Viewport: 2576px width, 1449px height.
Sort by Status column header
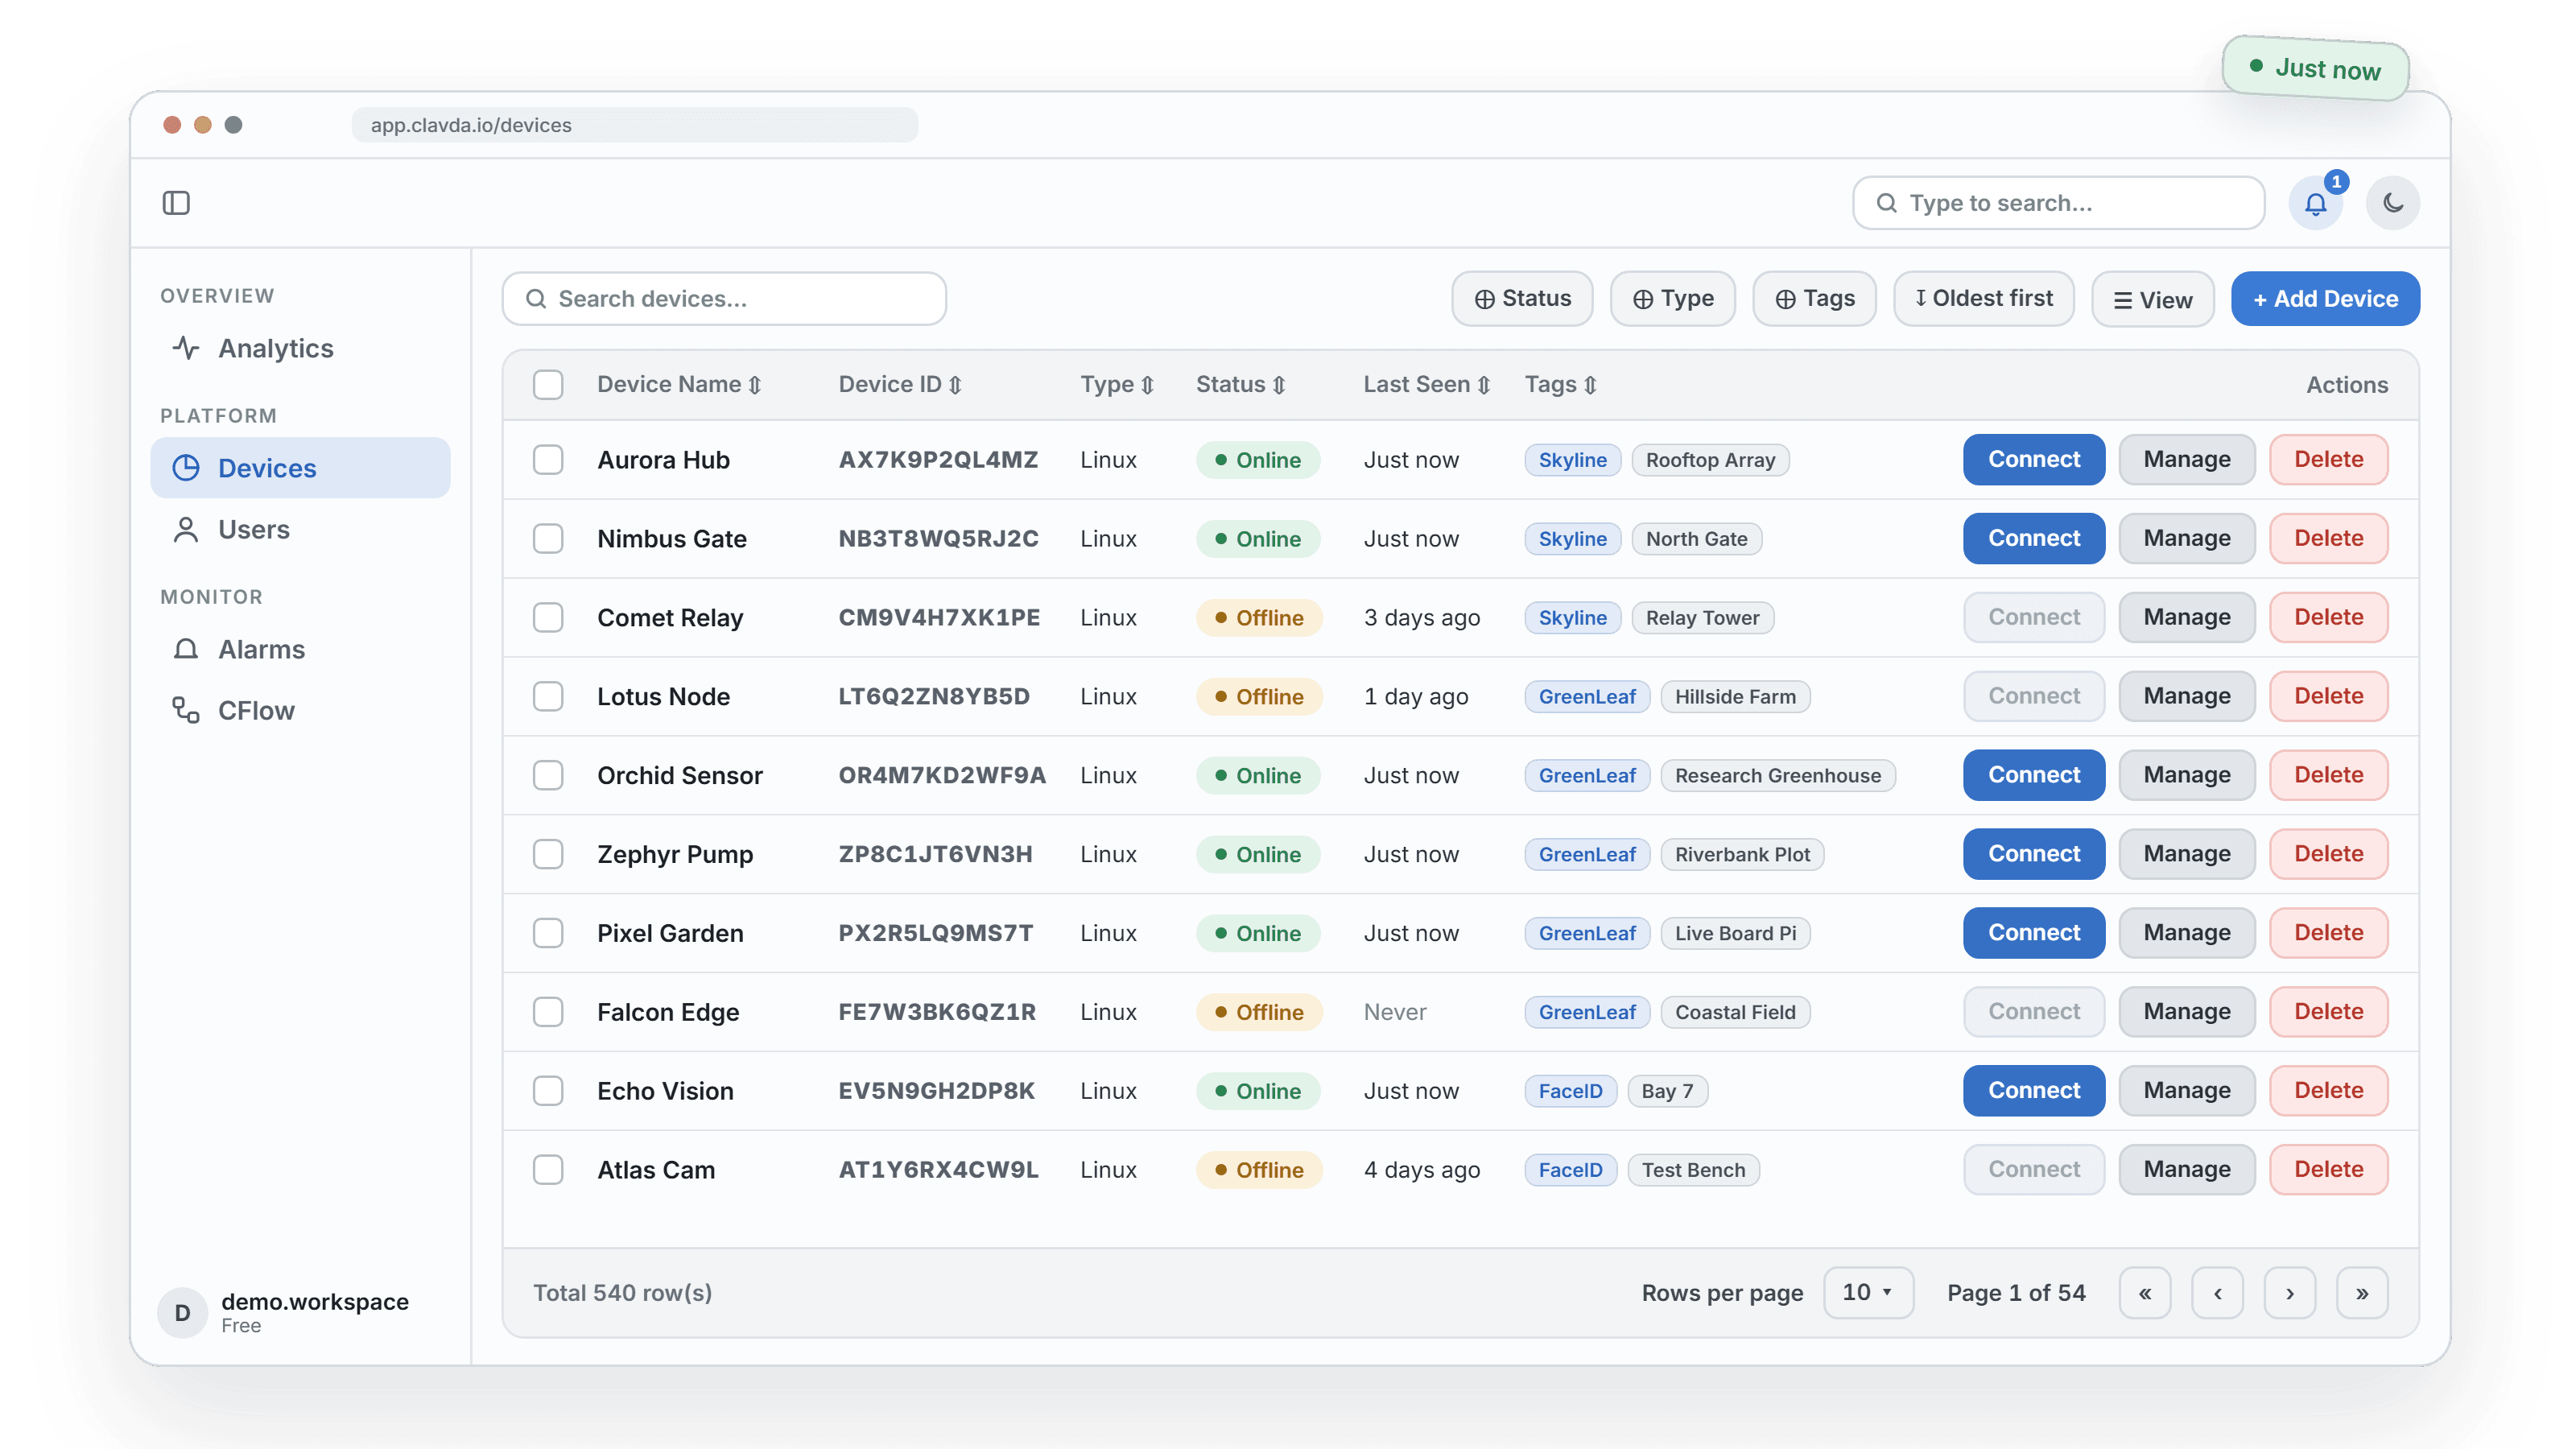(1241, 385)
